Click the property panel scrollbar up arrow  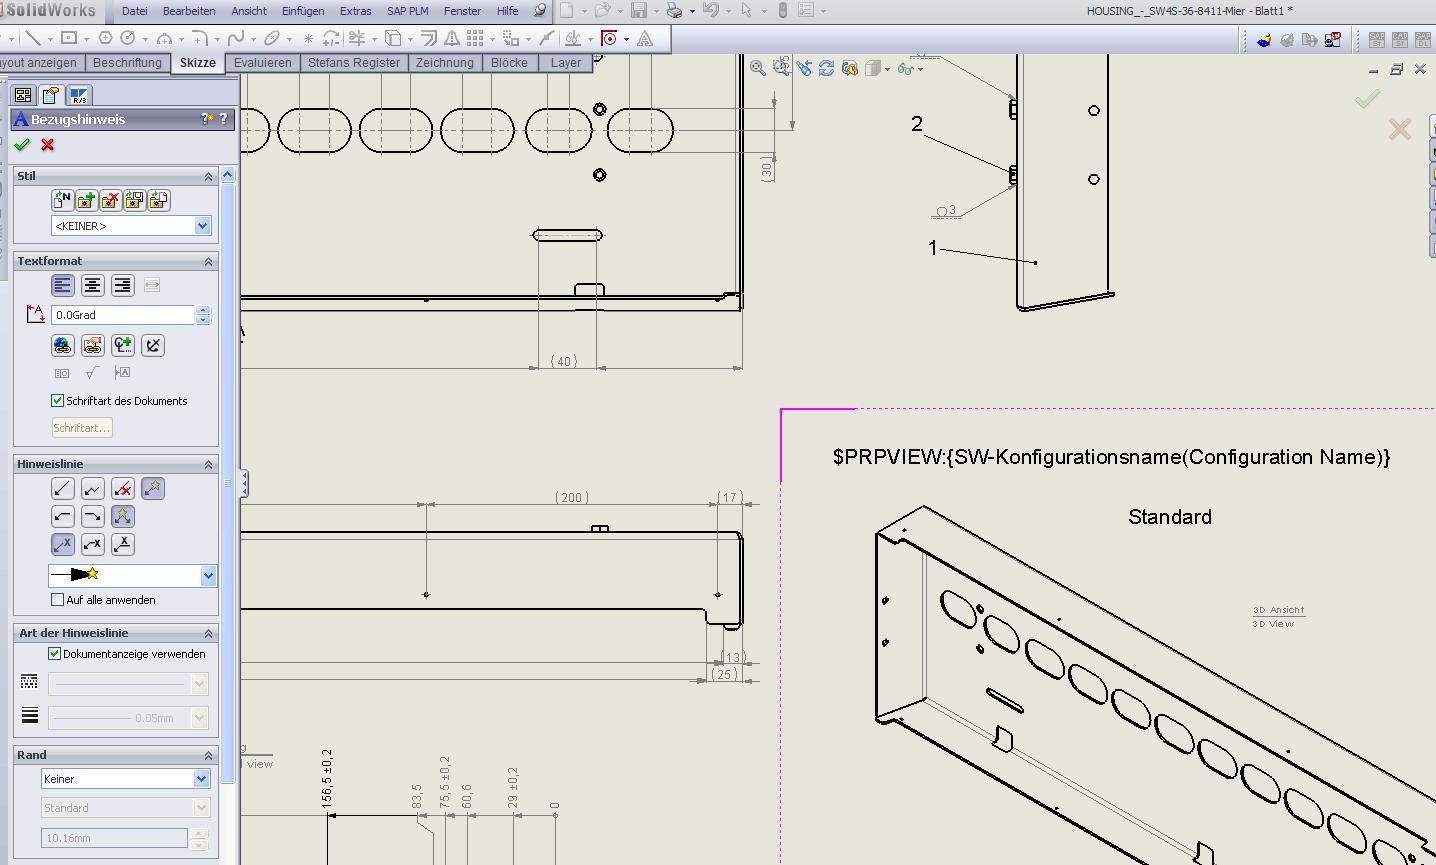pyautogui.click(x=228, y=175)
